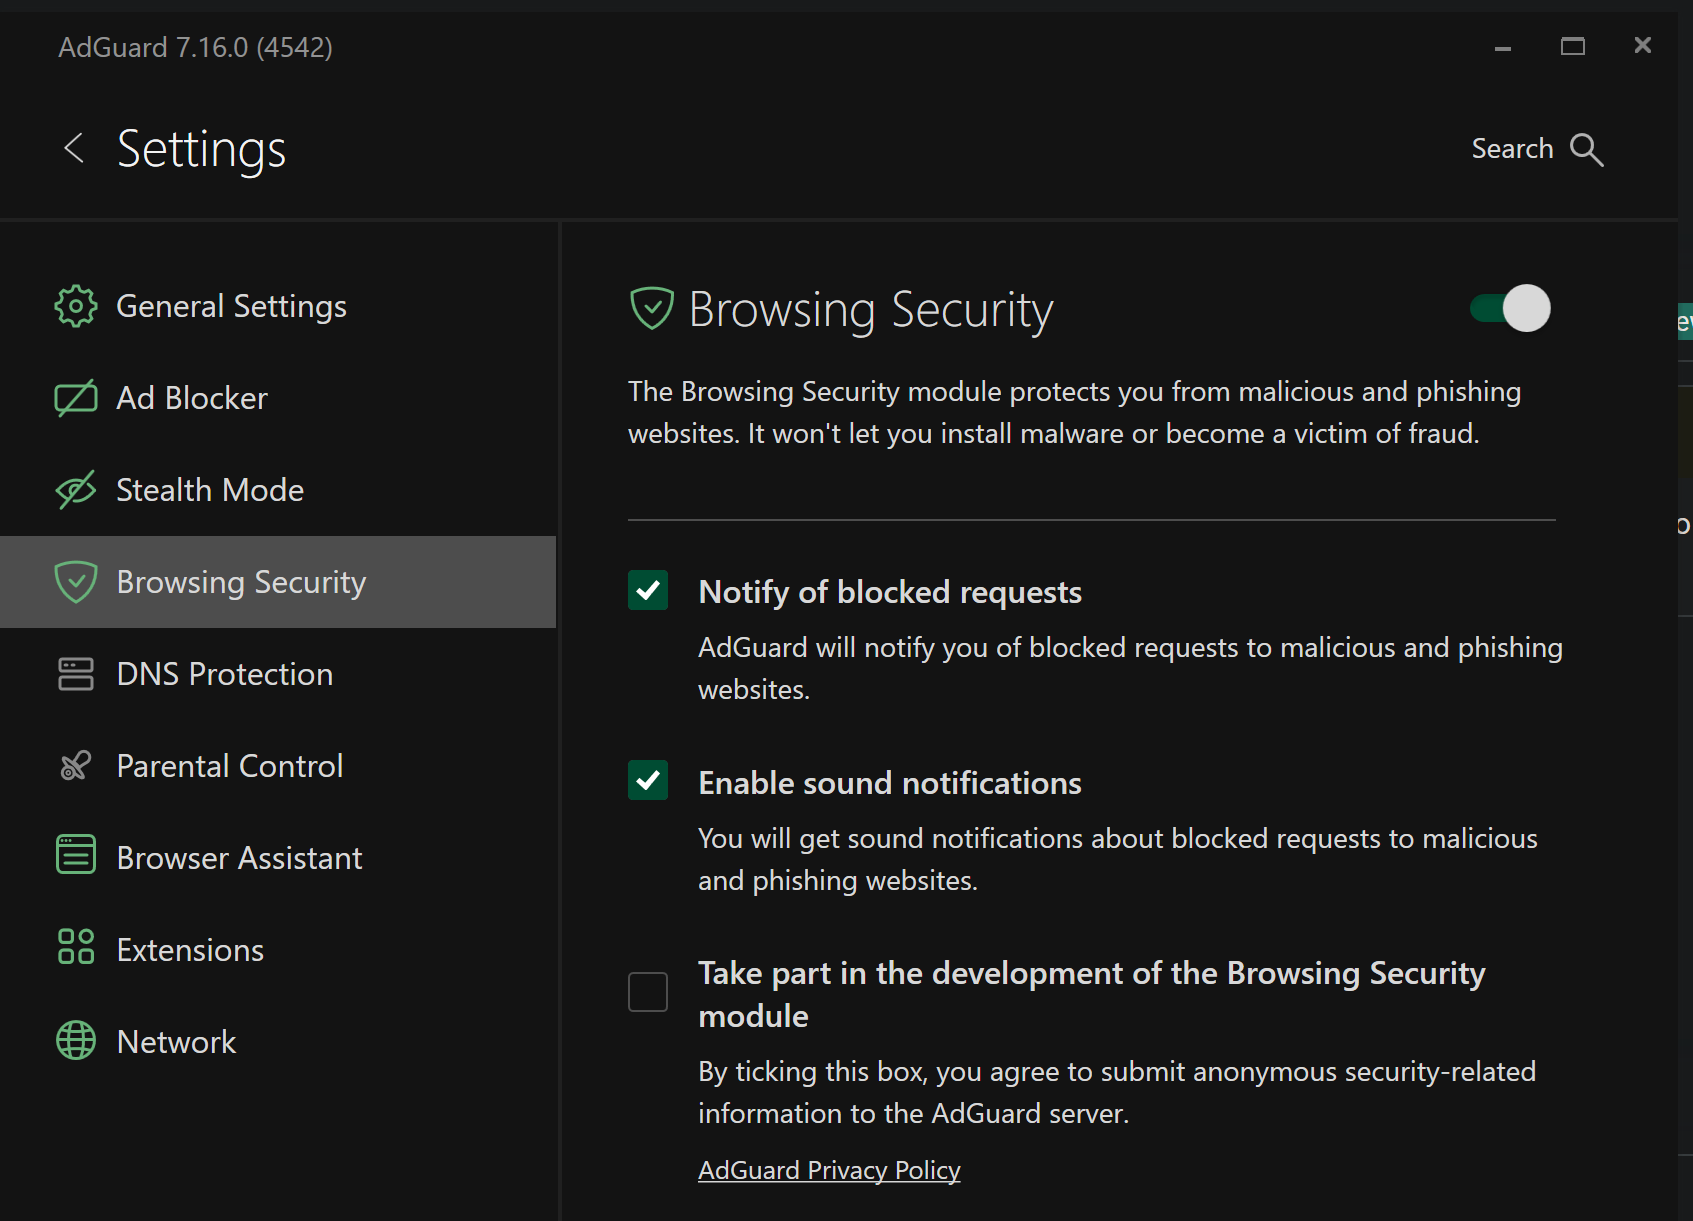Viewport: 1693px width, 1221px height.
Task: Disable the sound notifications checkbox
Action: coord(648,780)
